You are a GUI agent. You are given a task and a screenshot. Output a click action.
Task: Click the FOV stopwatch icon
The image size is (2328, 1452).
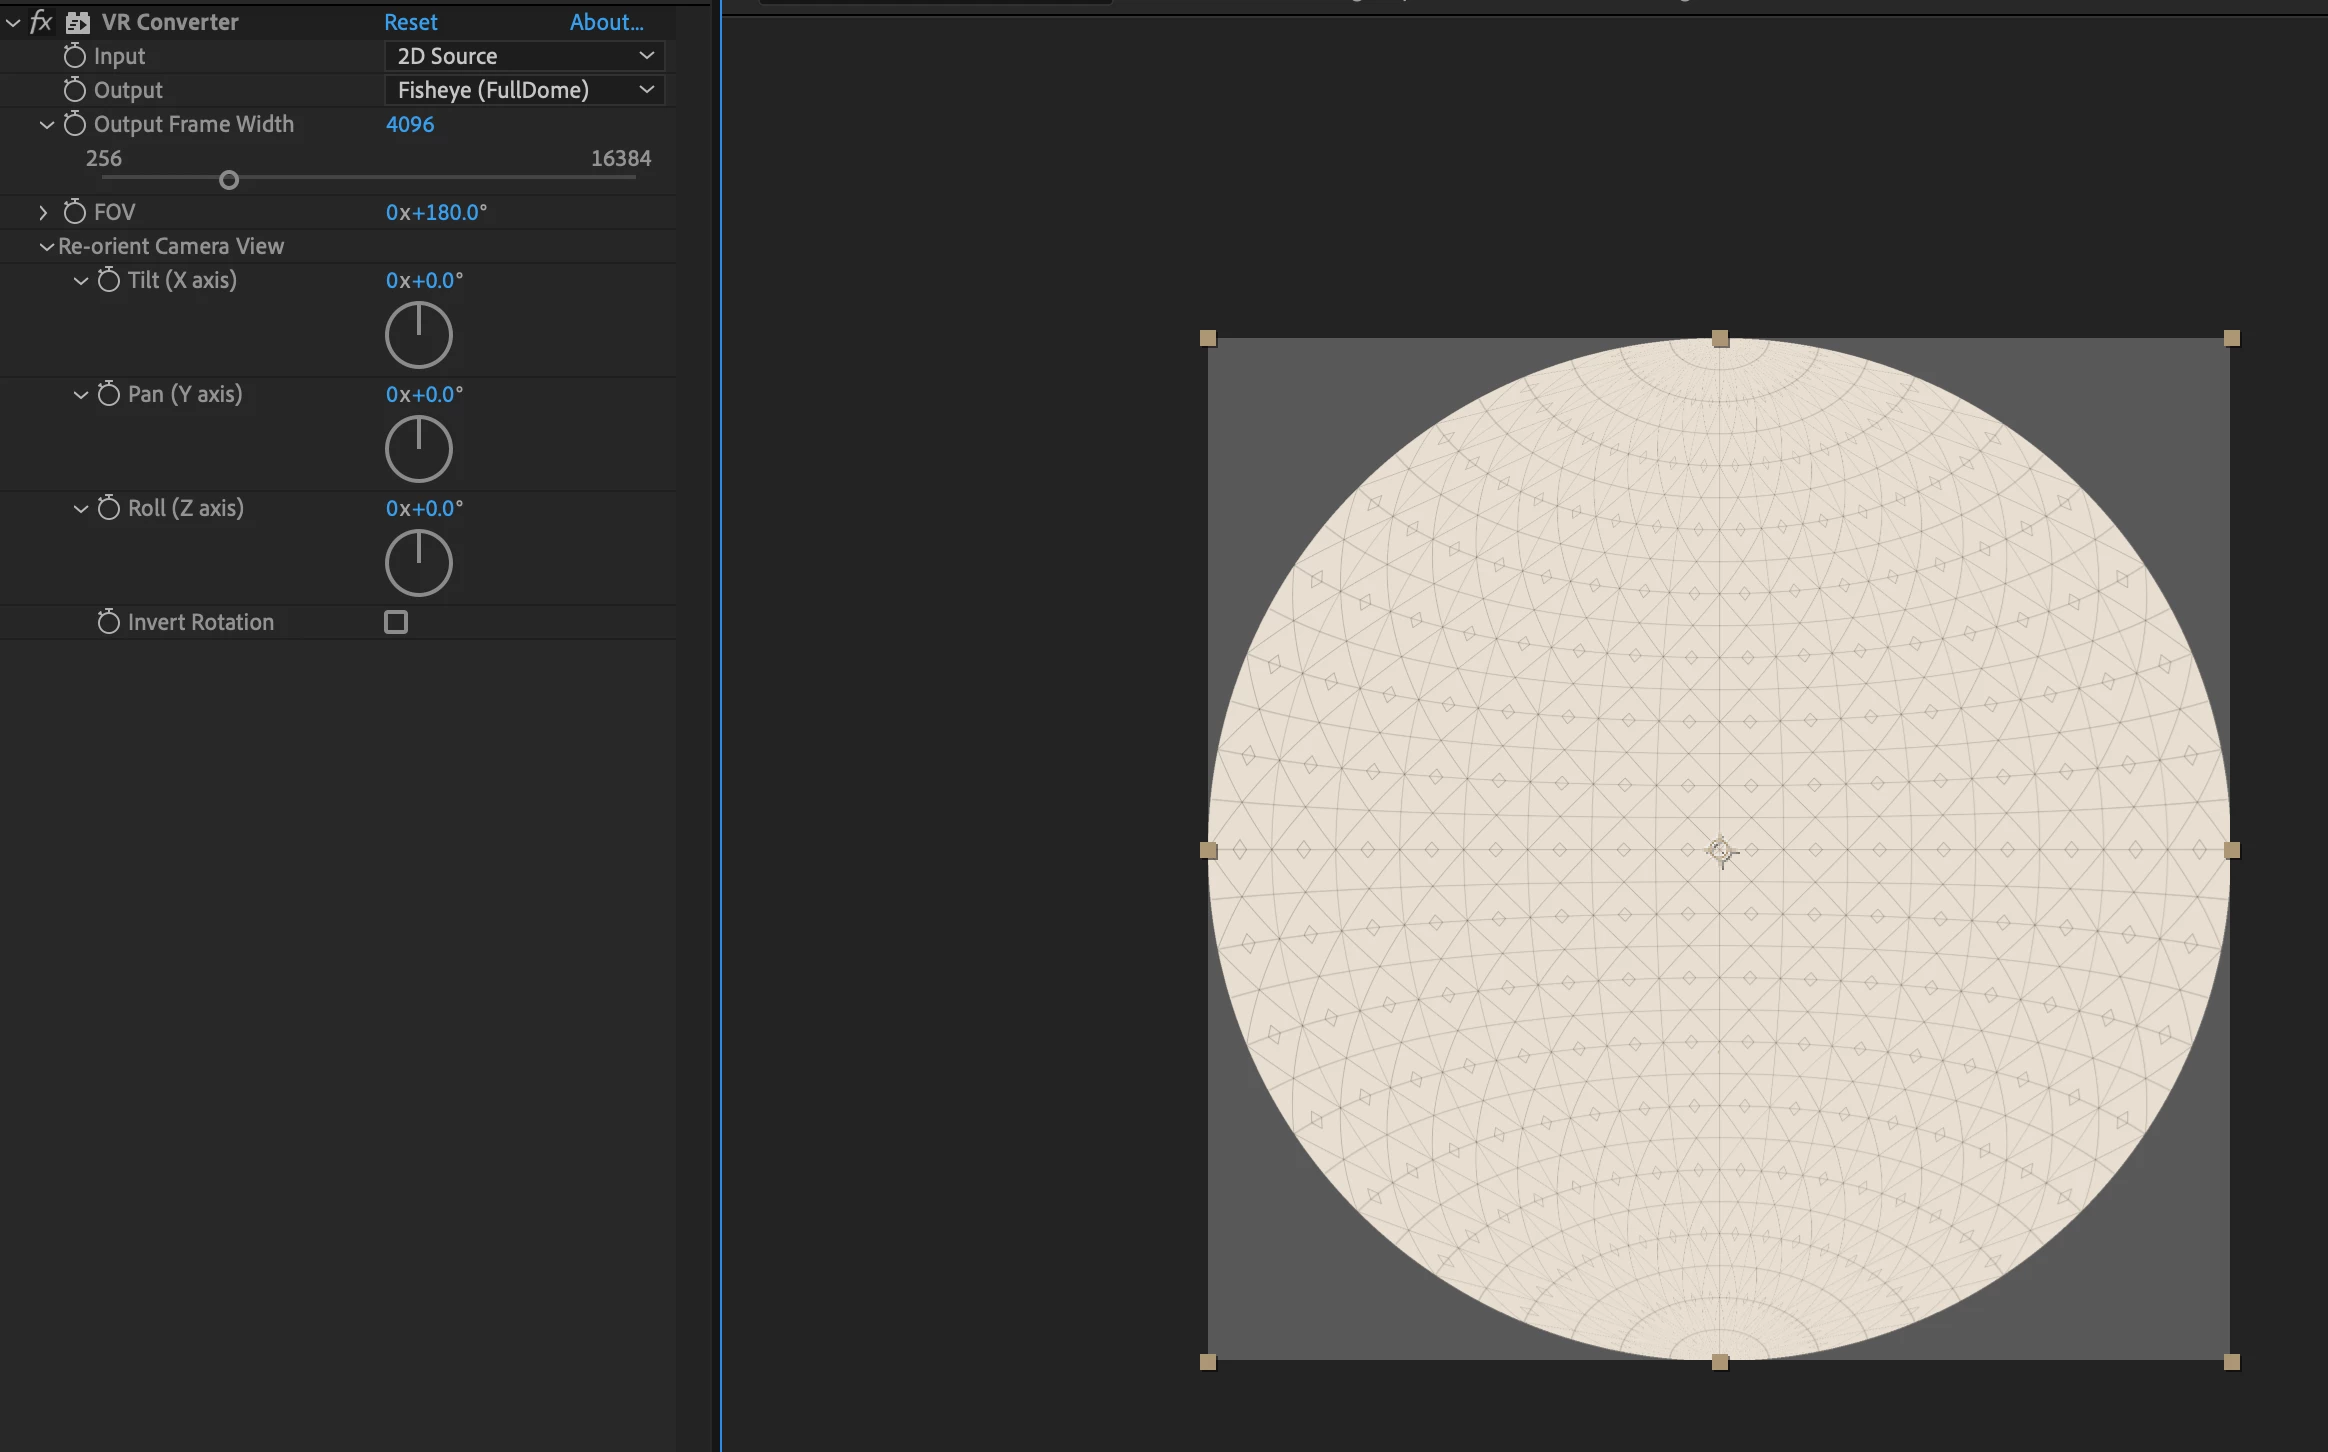click(75, 212)
